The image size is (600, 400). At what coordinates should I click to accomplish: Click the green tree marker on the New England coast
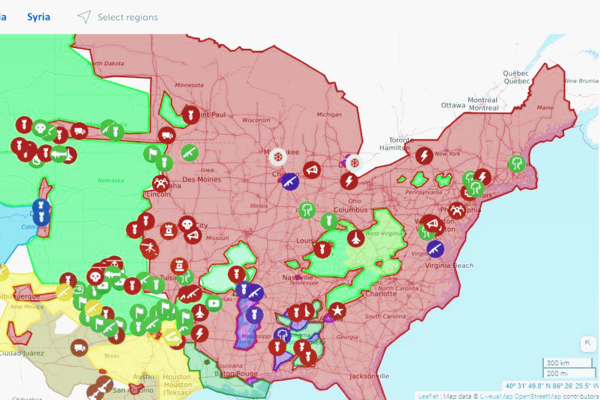coord(517,163)
